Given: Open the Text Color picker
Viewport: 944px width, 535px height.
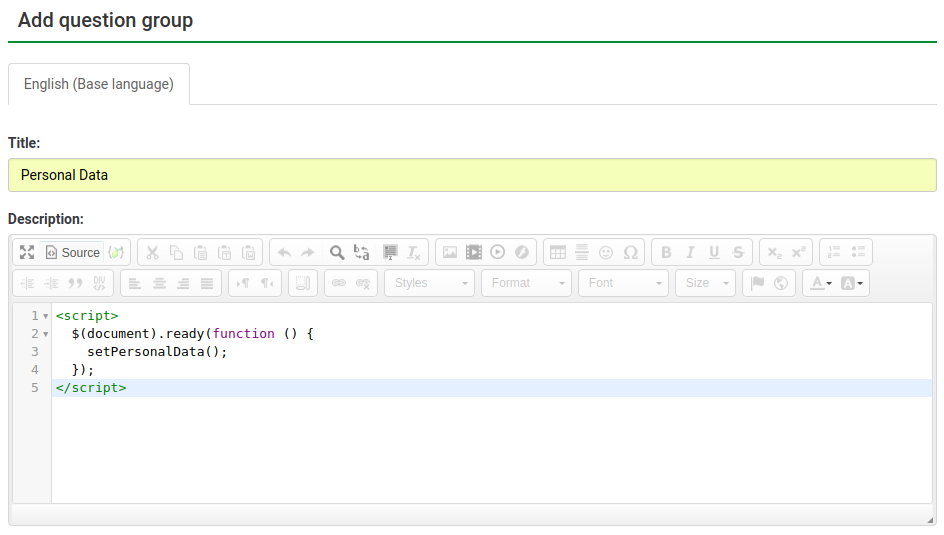Looking at the screenshot, I should 821,283.
